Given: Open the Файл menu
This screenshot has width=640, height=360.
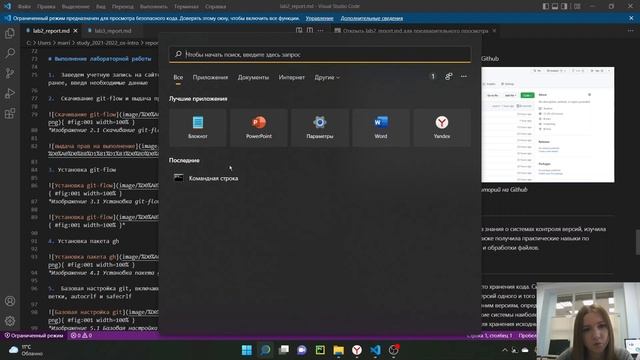Looking at the screenshot, I should pyautogui.click(x=24, y=7).
